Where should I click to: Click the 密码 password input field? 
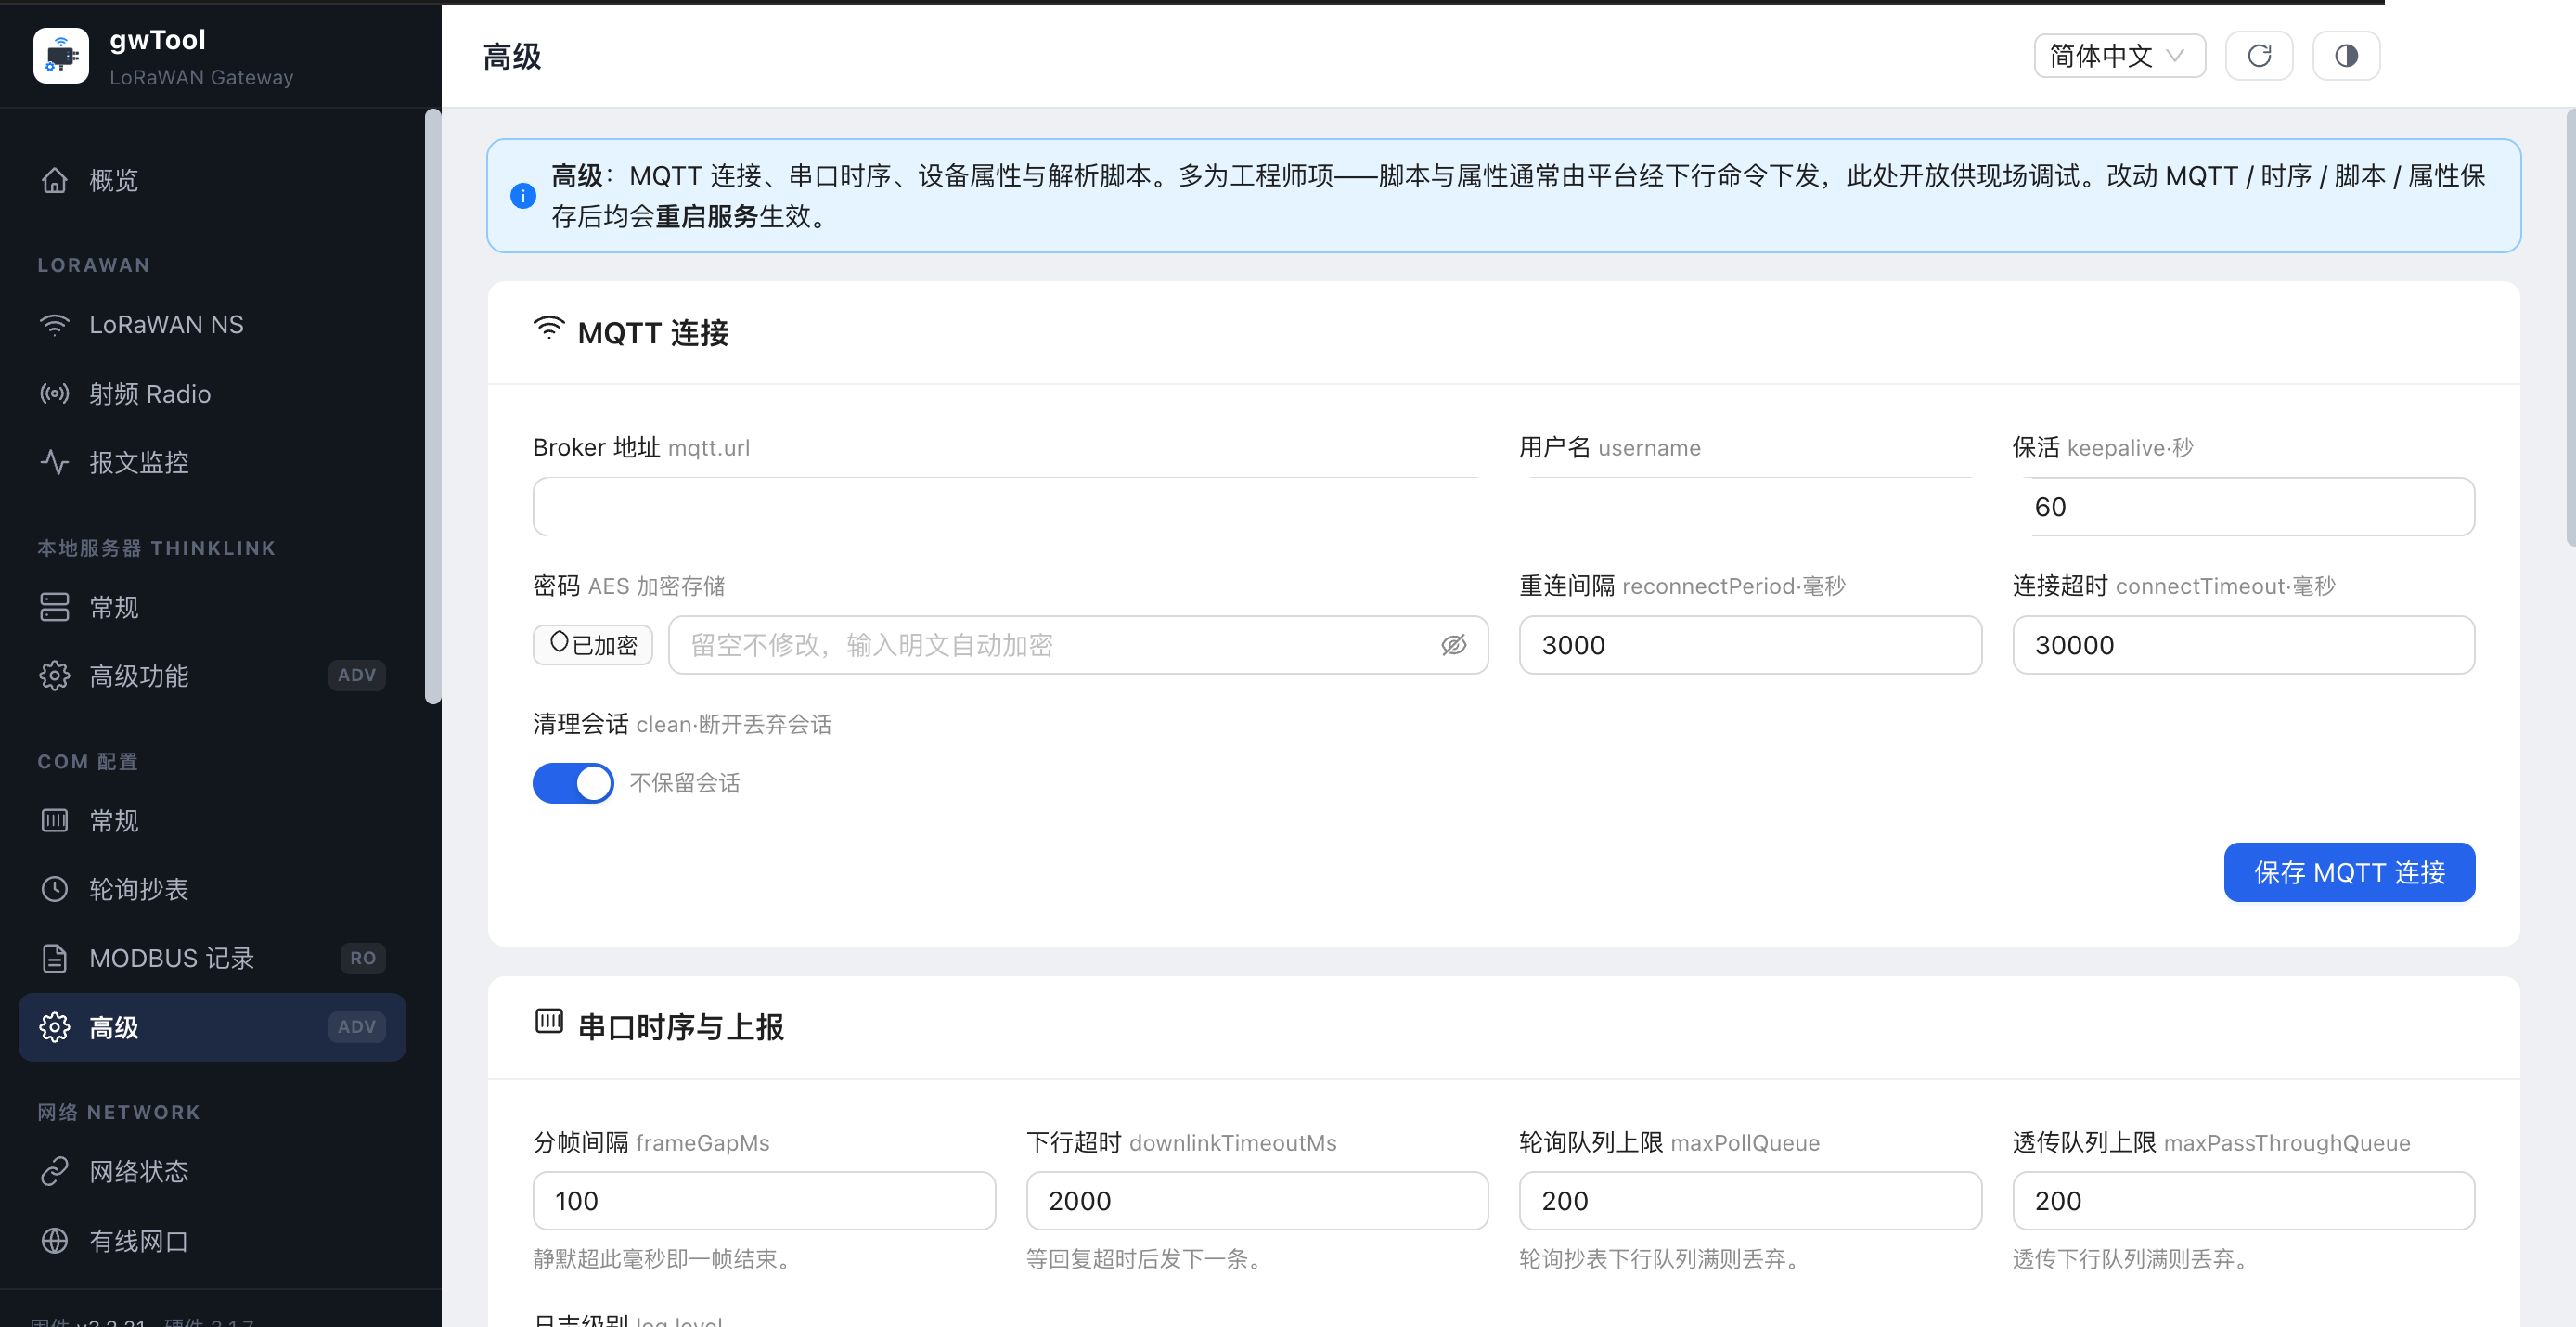pyautogui.click(x=1078, y=645)
